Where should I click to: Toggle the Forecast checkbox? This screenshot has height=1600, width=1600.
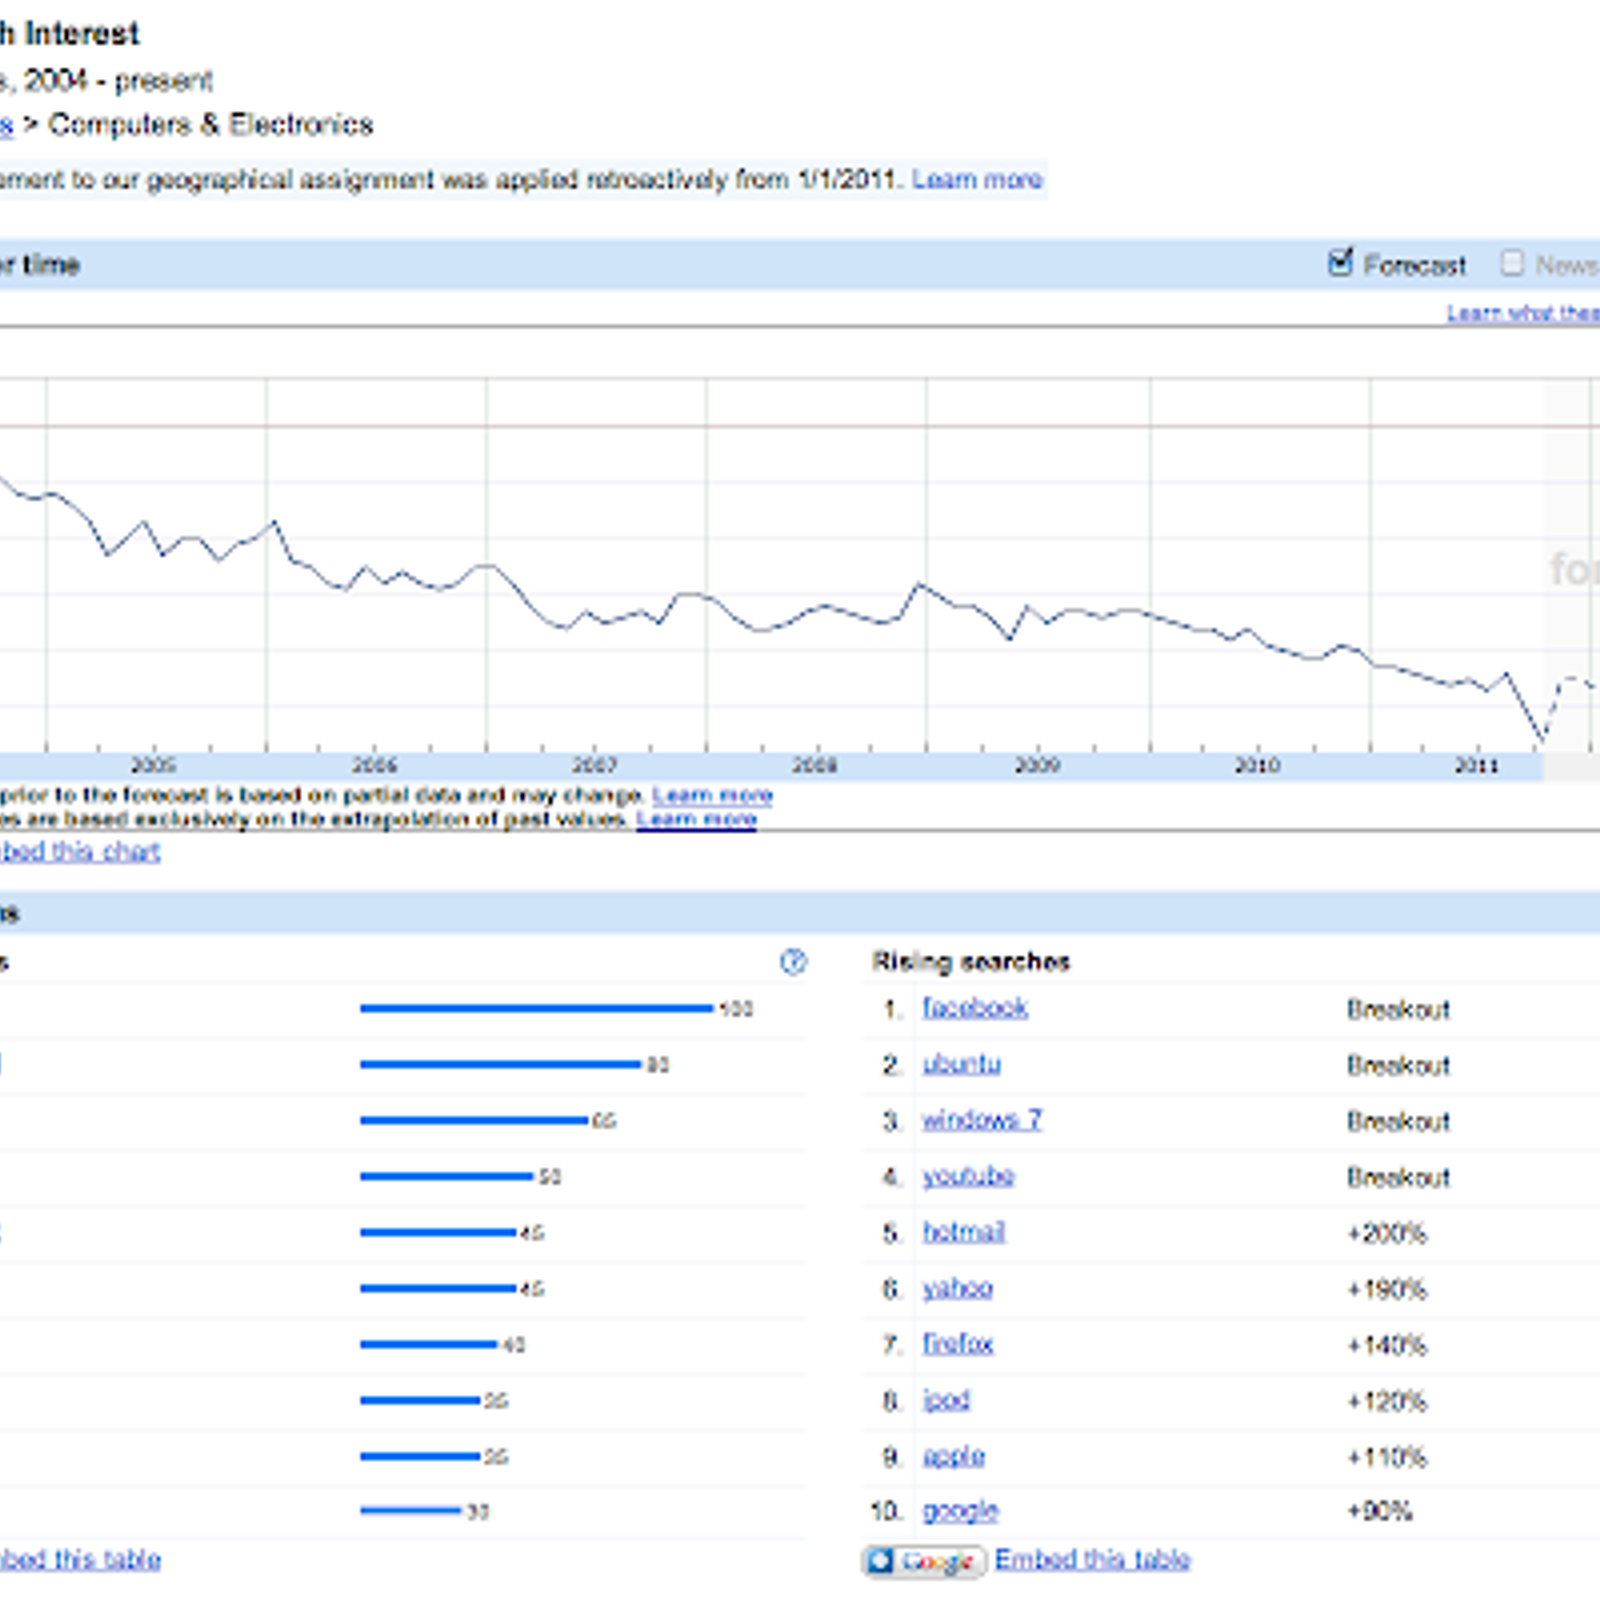tap(1340, 263)
